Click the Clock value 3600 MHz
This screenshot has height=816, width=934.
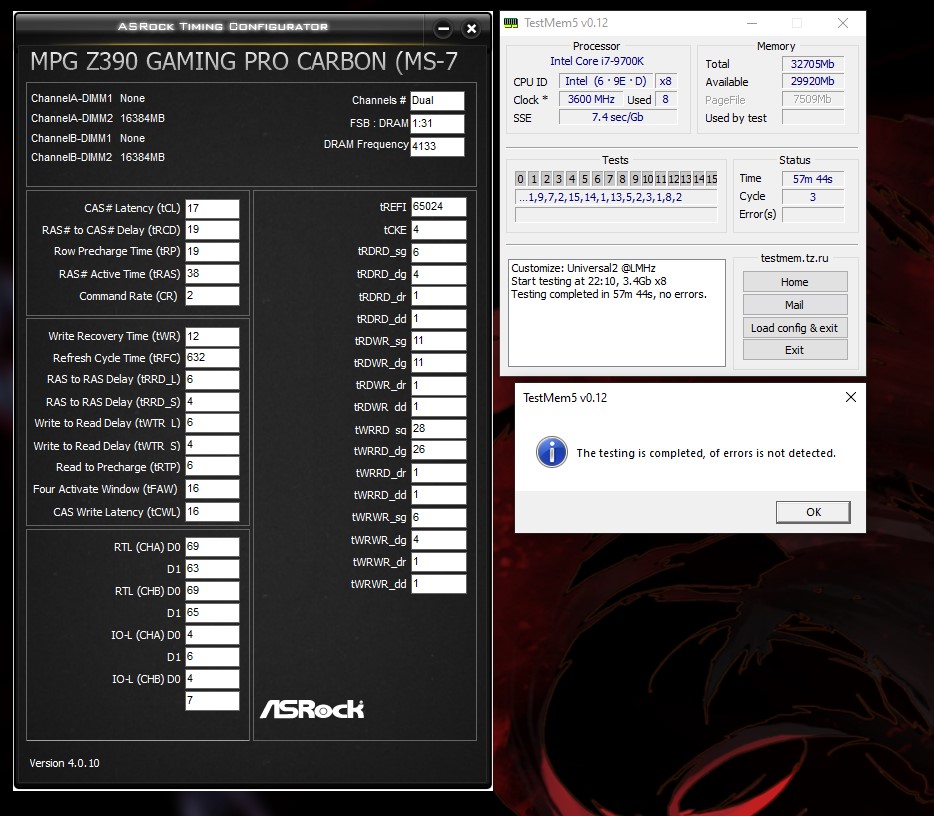click(x=591, y=99)
